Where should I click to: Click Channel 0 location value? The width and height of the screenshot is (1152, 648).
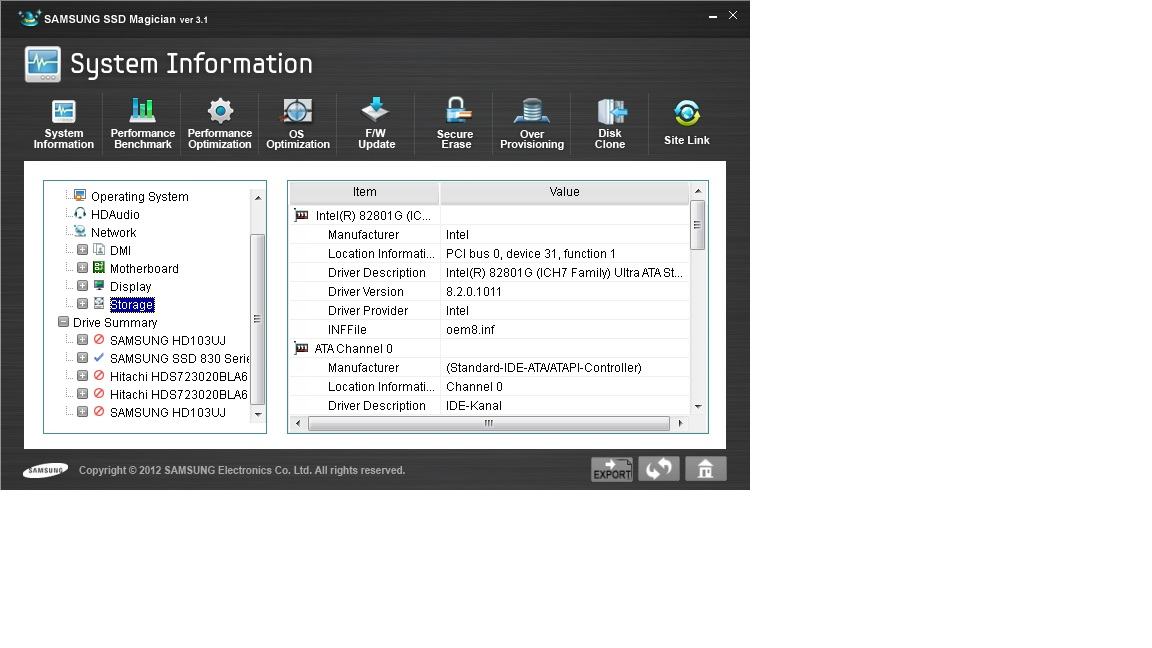(474, 386)
